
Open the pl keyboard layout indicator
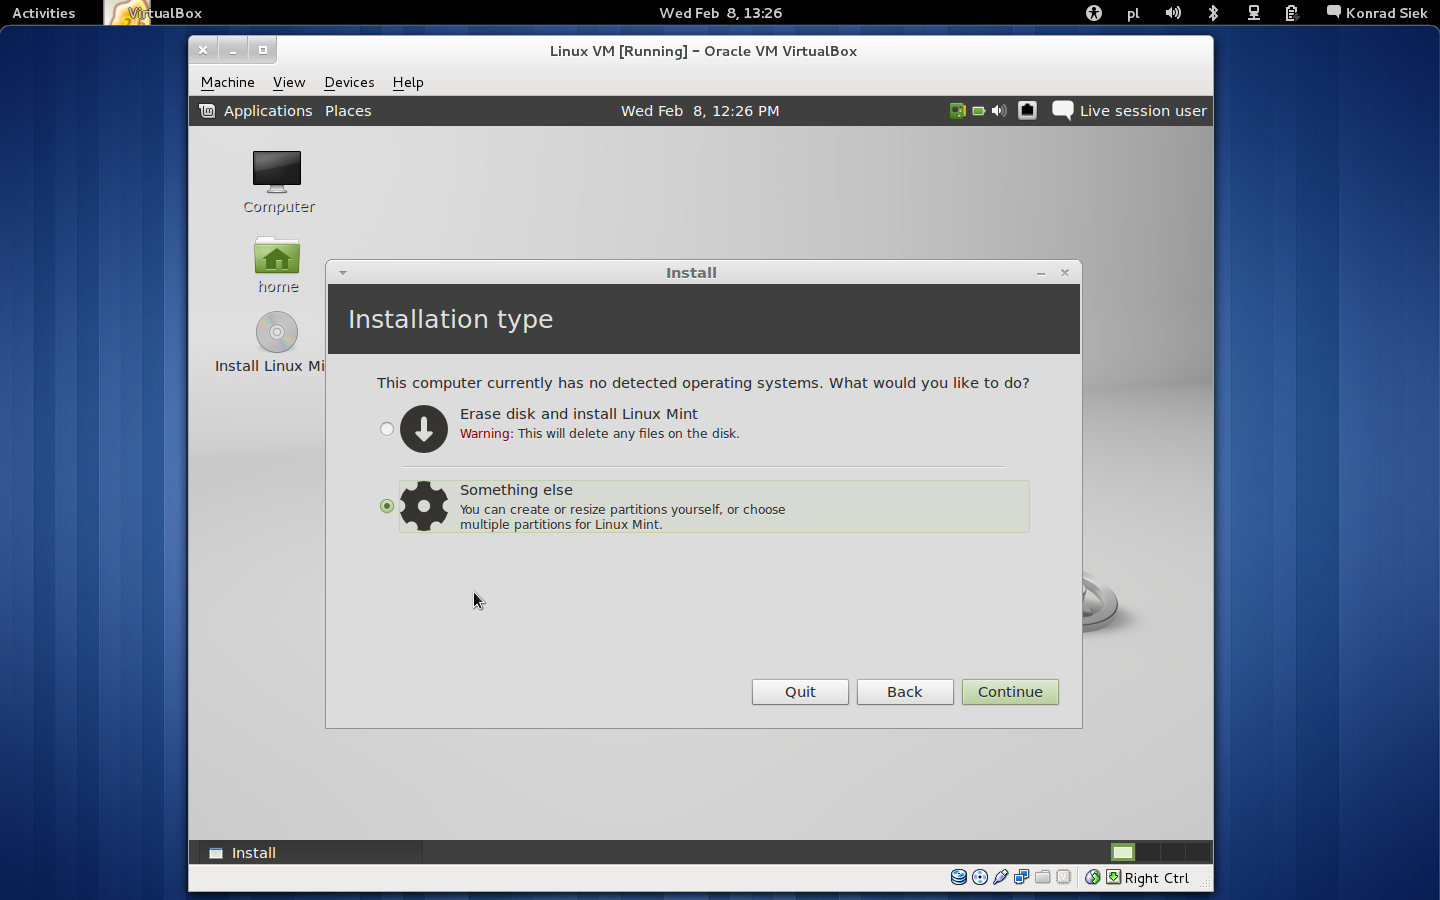tap(1133, 13)
